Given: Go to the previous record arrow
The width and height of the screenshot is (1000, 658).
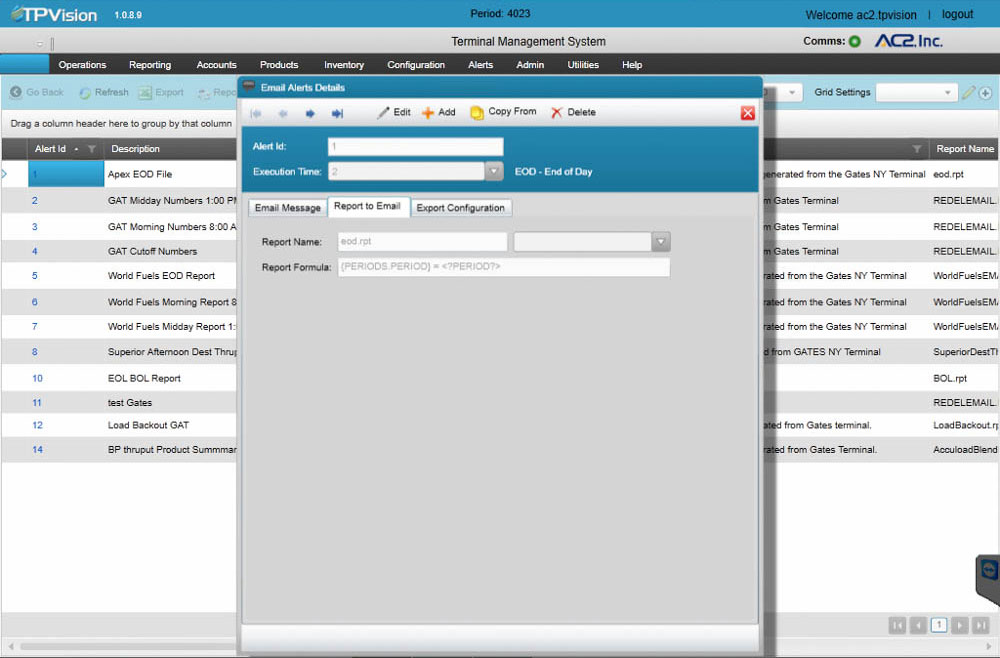Looking at the screenshot, I should coord(283,113).
